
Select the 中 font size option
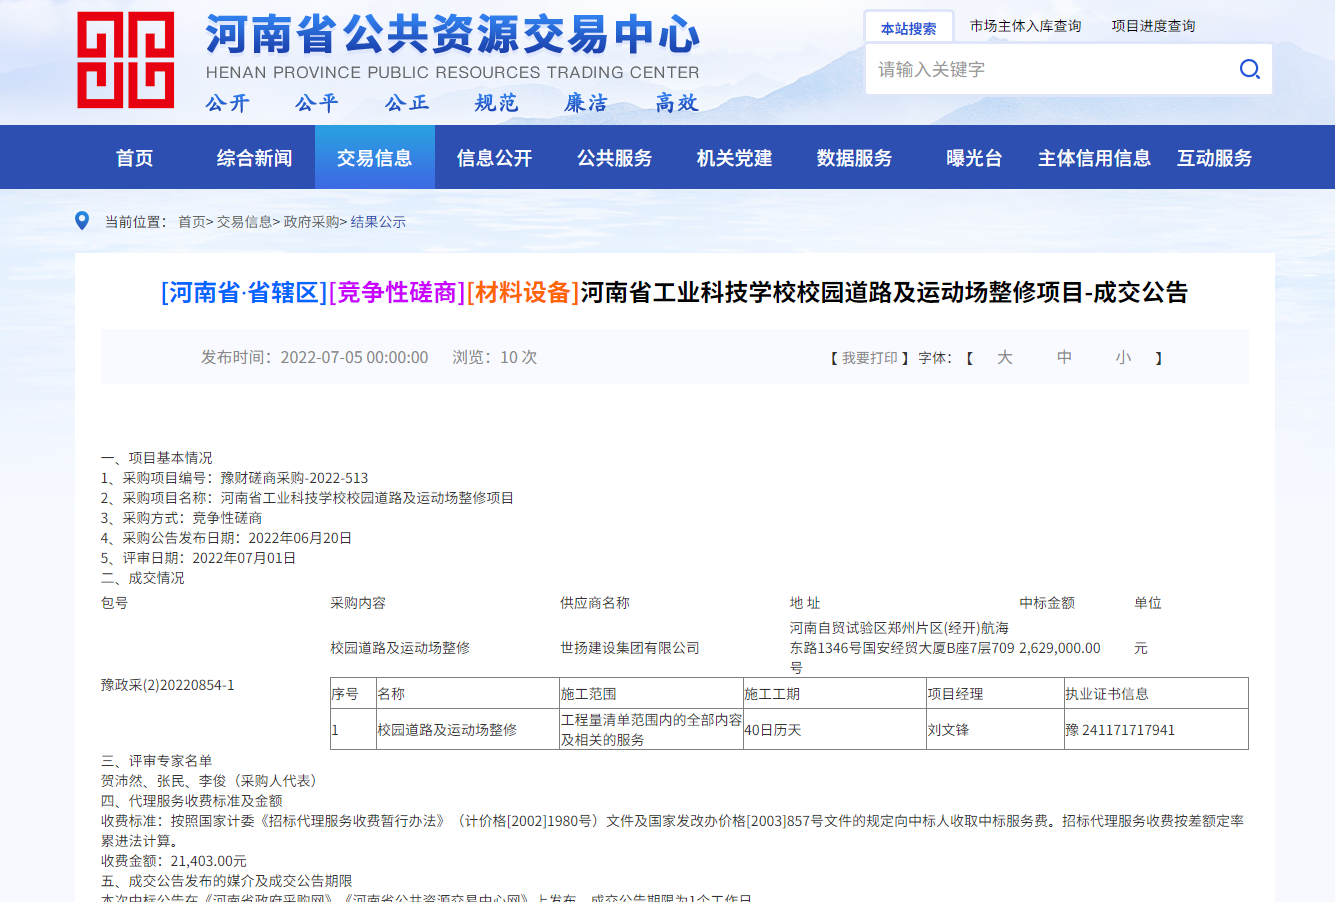tap(1063, 356)
